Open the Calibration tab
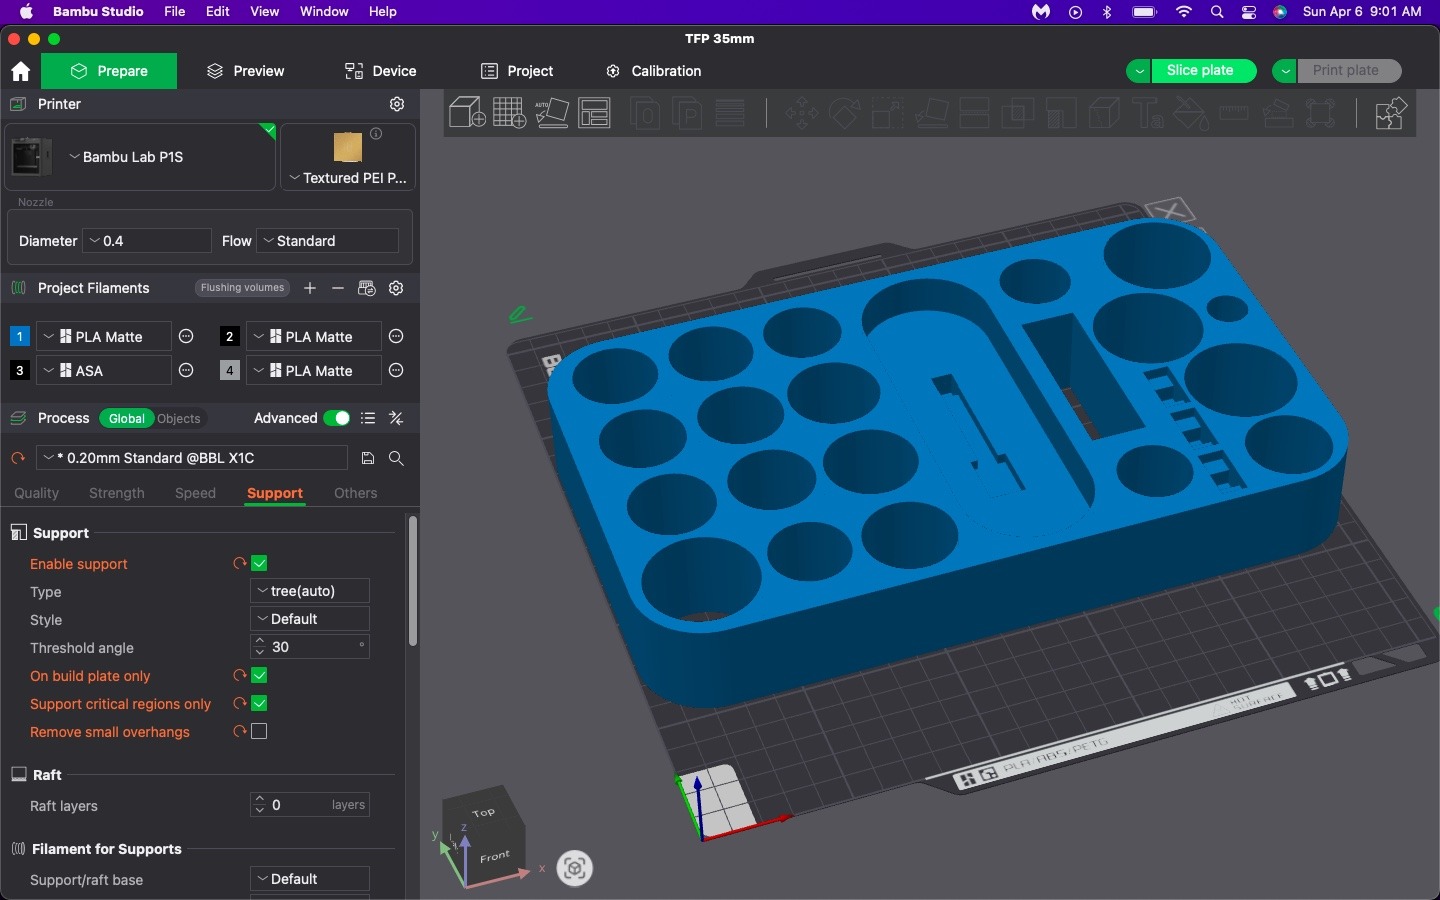Image resolution: width=1440 pixels, height=900 pixels. [654, 71]
